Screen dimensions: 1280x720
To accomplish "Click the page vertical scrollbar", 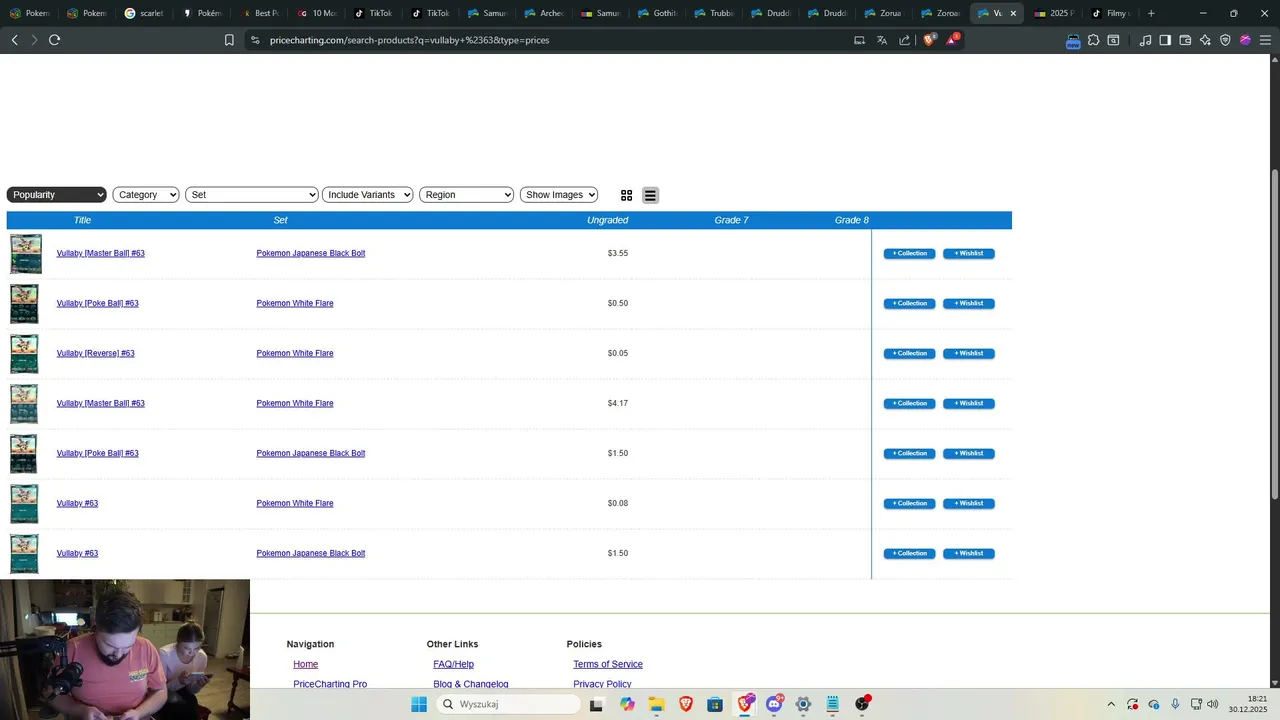I will [1274, 335].
